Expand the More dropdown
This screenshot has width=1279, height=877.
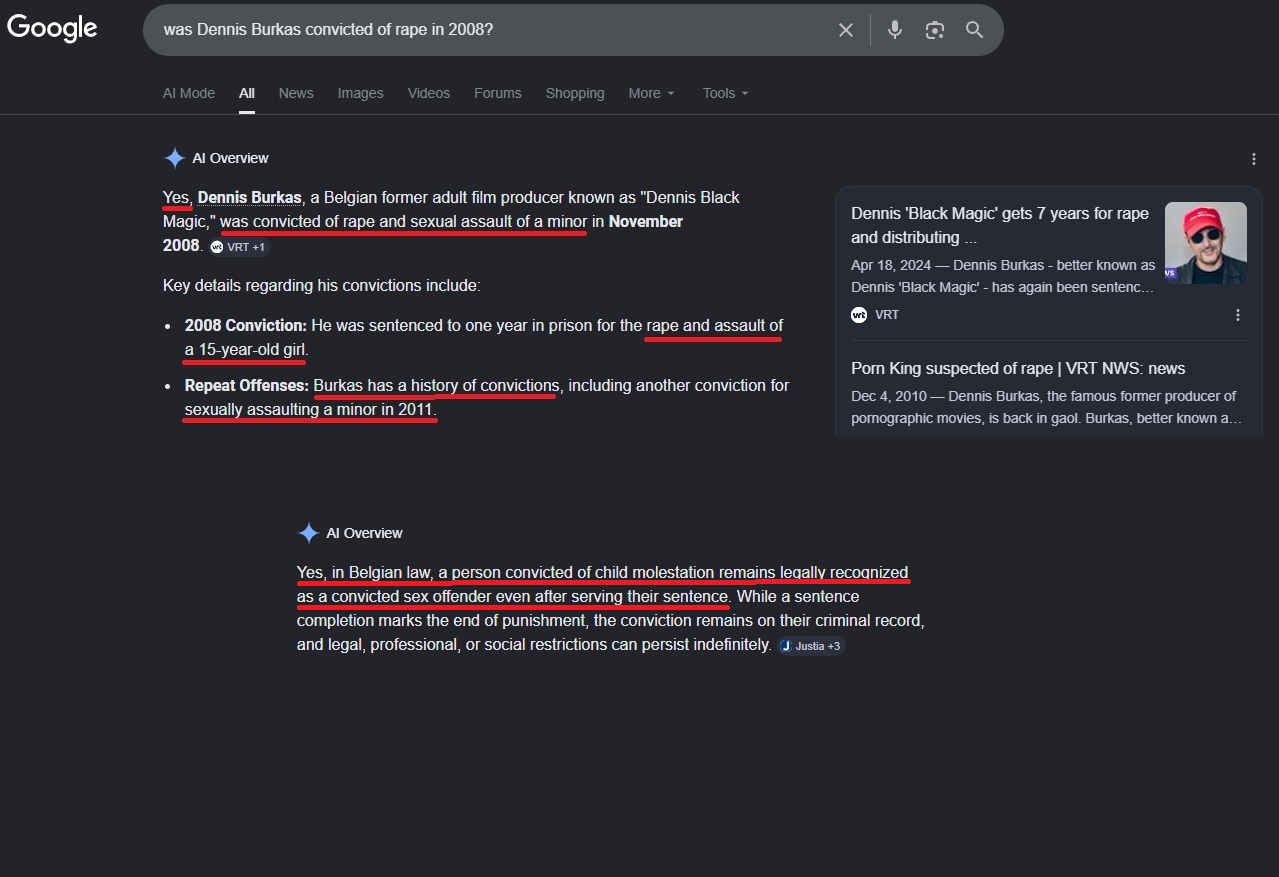pos(651,93)
